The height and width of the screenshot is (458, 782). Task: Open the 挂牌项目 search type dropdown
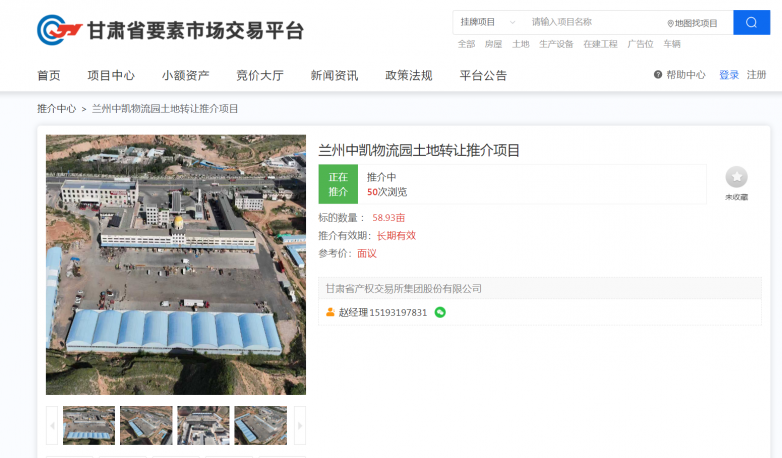pos(487,22)
